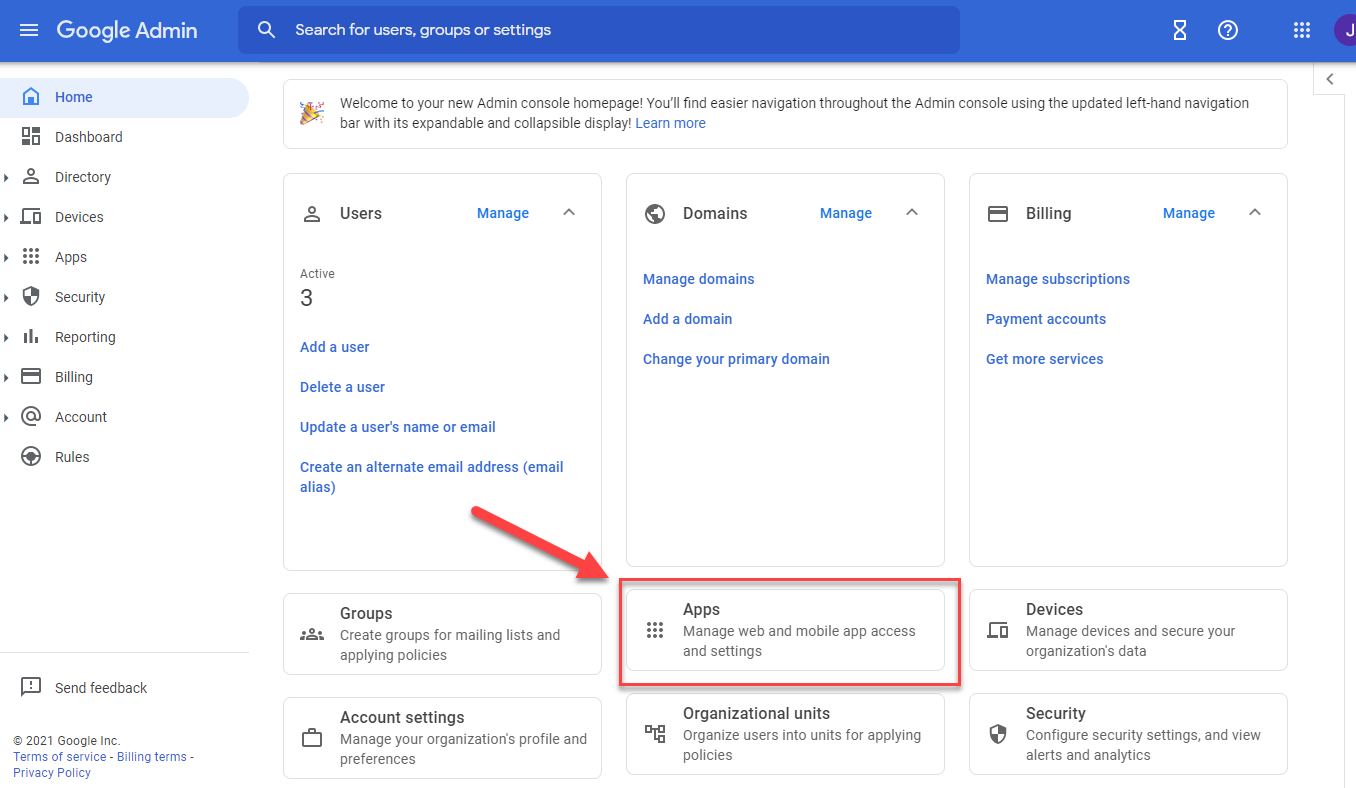Expand the Security sidebar section arrow
Screen dimensions: 1356x788
pos(6,298)
